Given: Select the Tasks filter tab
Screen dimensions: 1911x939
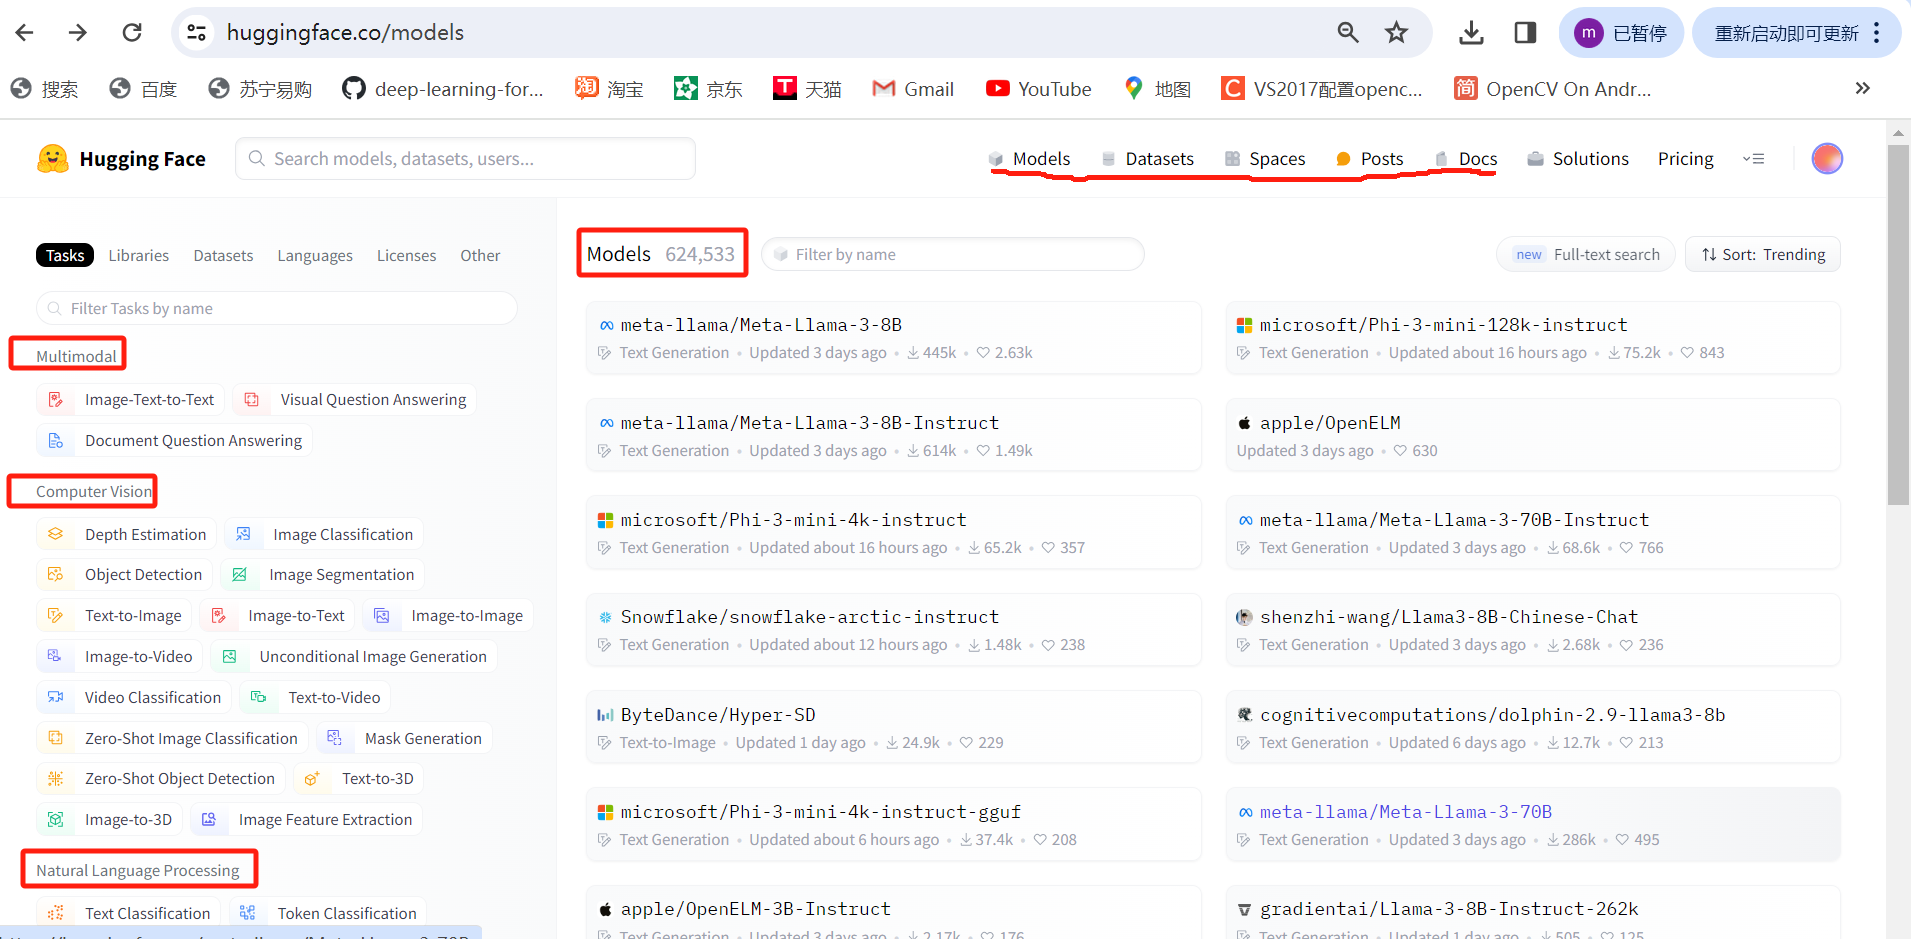Looking at the screenshot, I should 65,255.
